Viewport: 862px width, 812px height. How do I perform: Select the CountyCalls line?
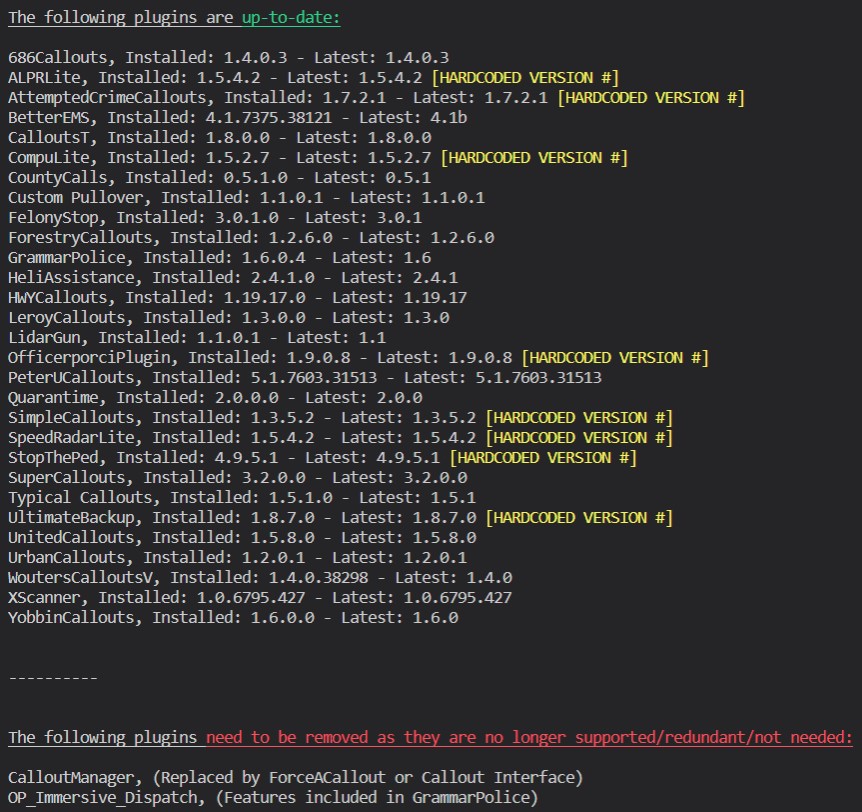219,178
